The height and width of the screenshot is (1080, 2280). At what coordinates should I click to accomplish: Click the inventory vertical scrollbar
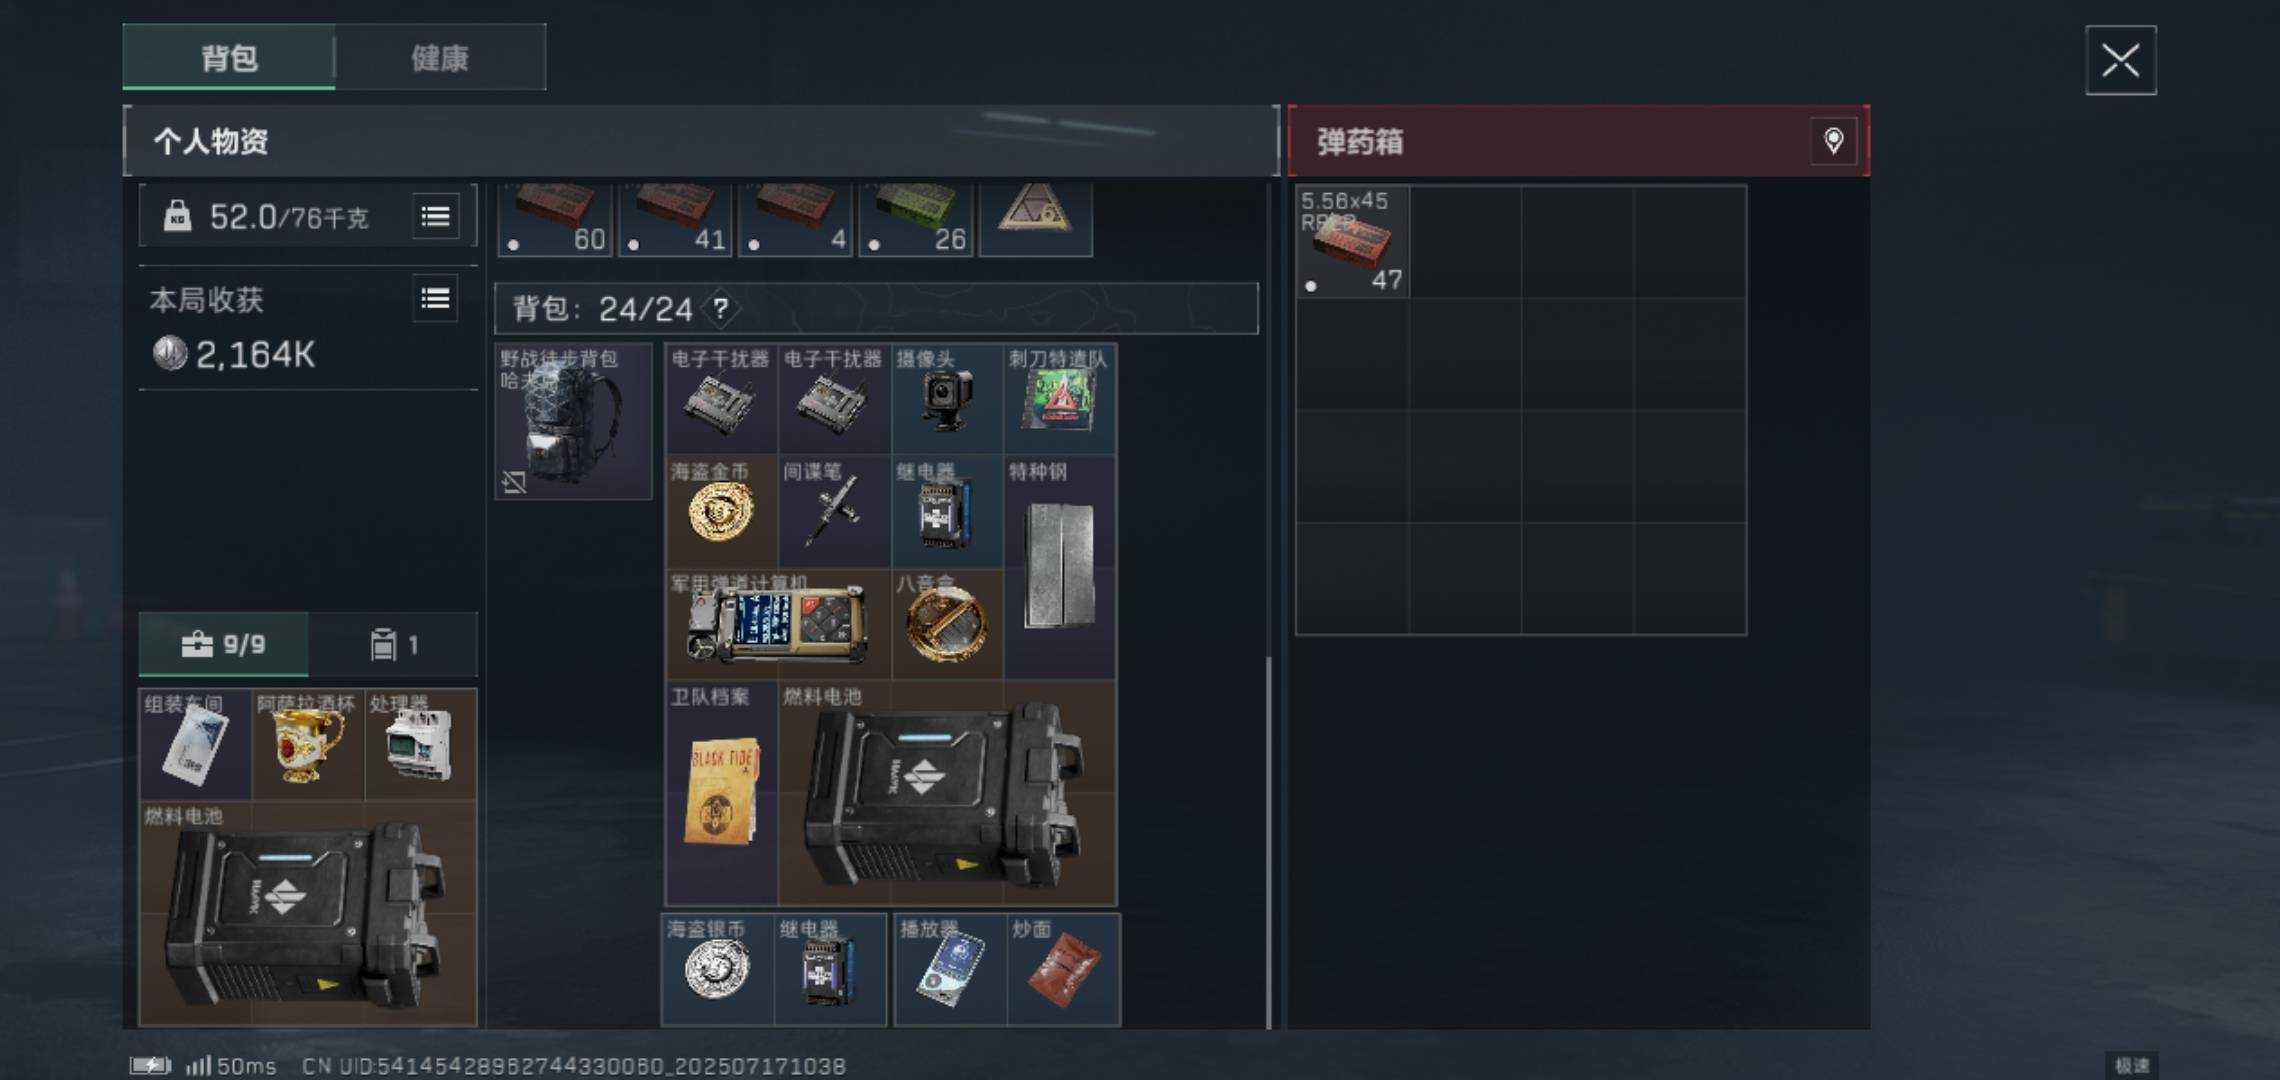1269,840
